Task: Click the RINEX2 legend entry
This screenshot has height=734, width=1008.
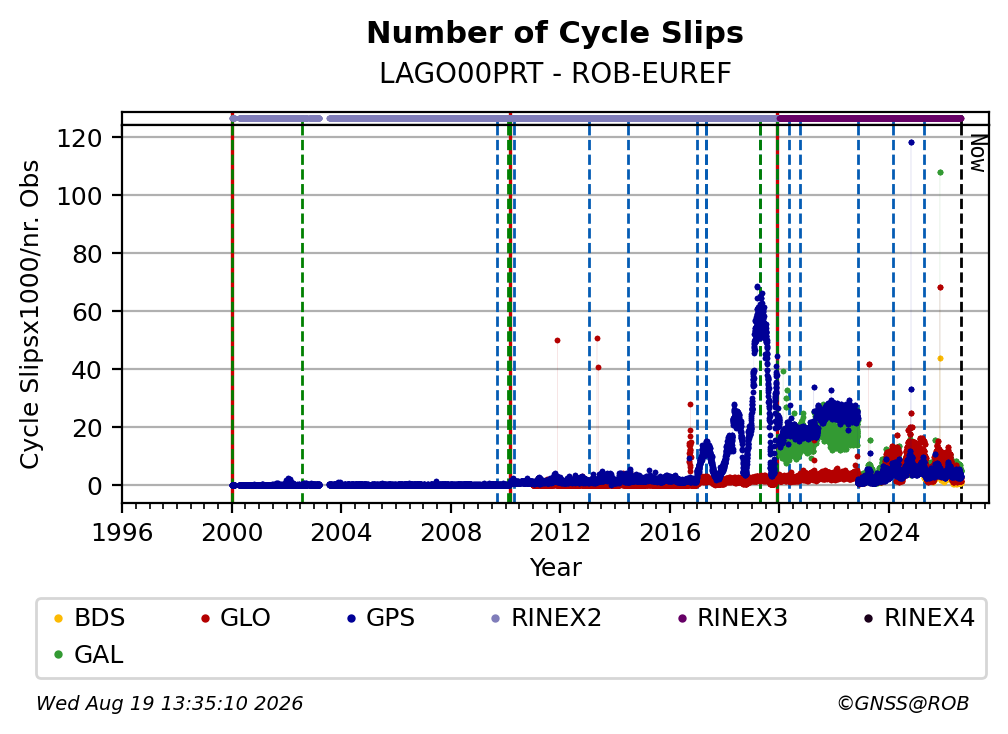Action: 546,618
